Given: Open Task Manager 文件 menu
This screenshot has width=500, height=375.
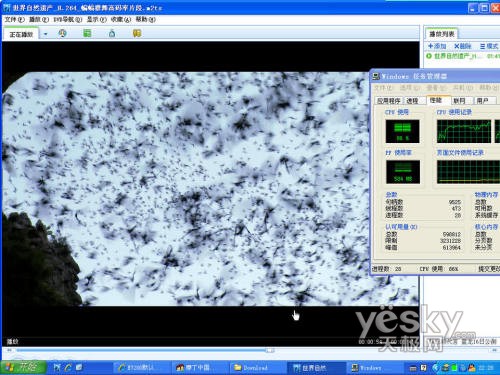Looking at the screenshot, I should [384, 88].
